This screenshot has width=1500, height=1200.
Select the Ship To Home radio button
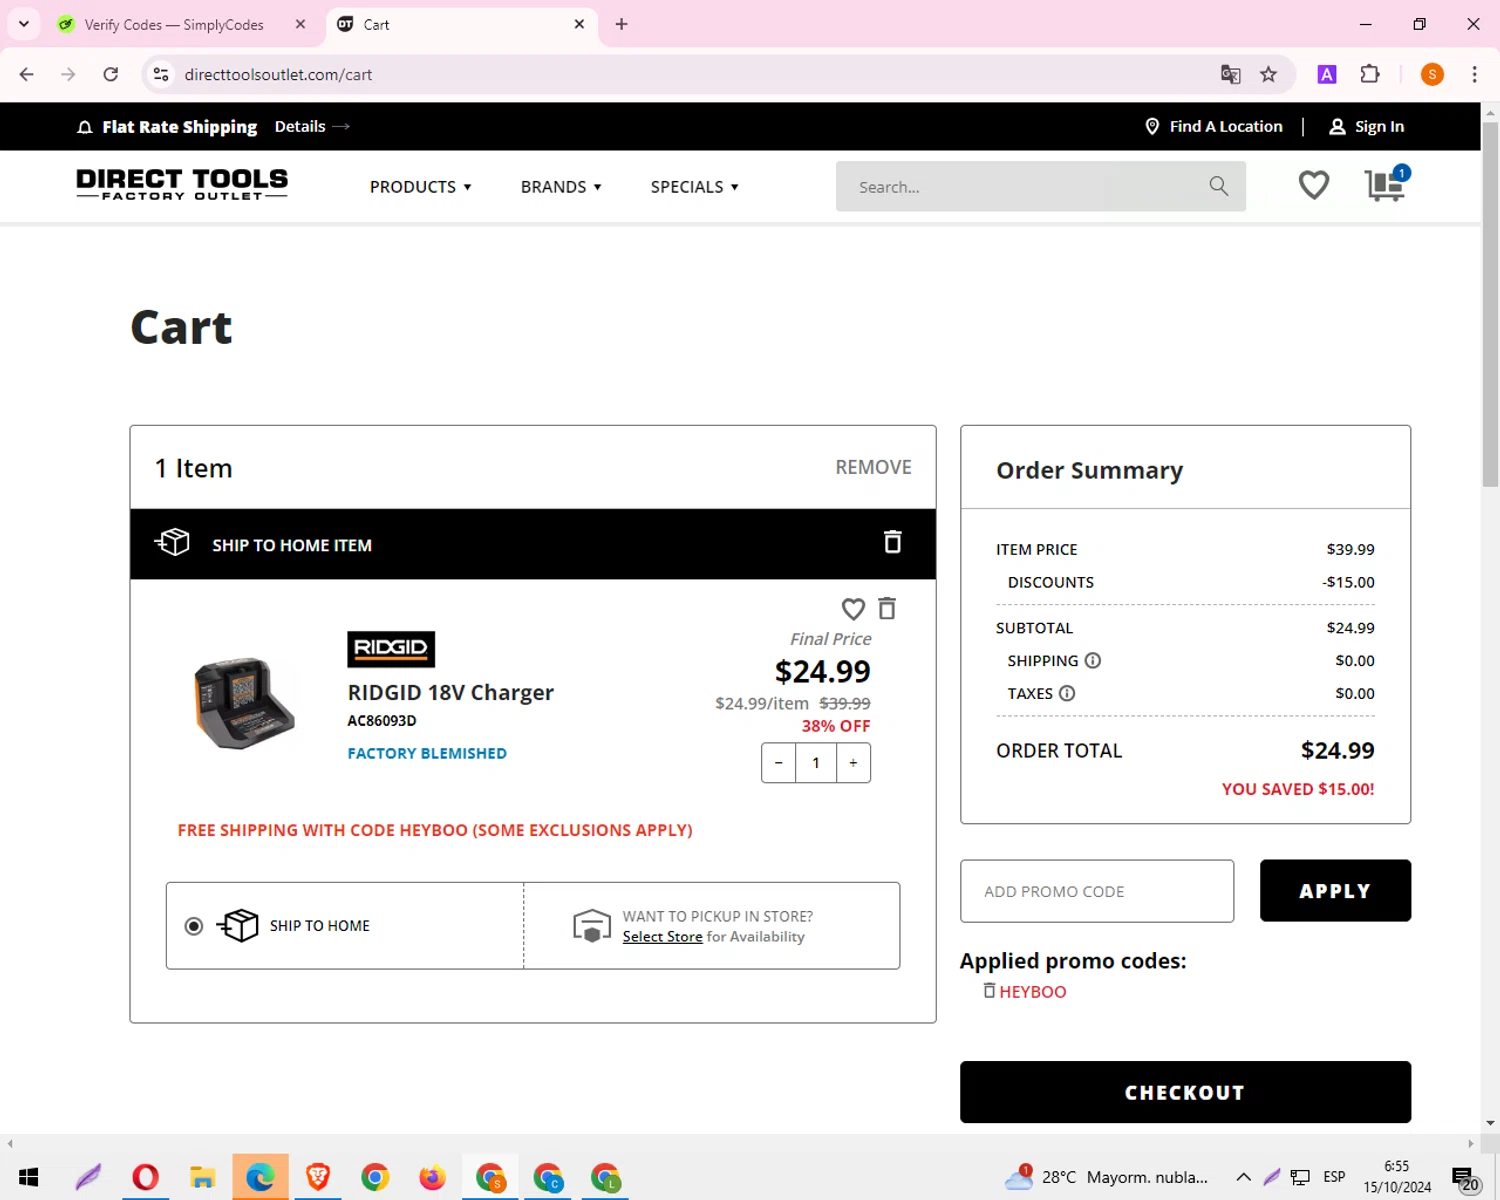pyautogui.click(x=194, y=926)
